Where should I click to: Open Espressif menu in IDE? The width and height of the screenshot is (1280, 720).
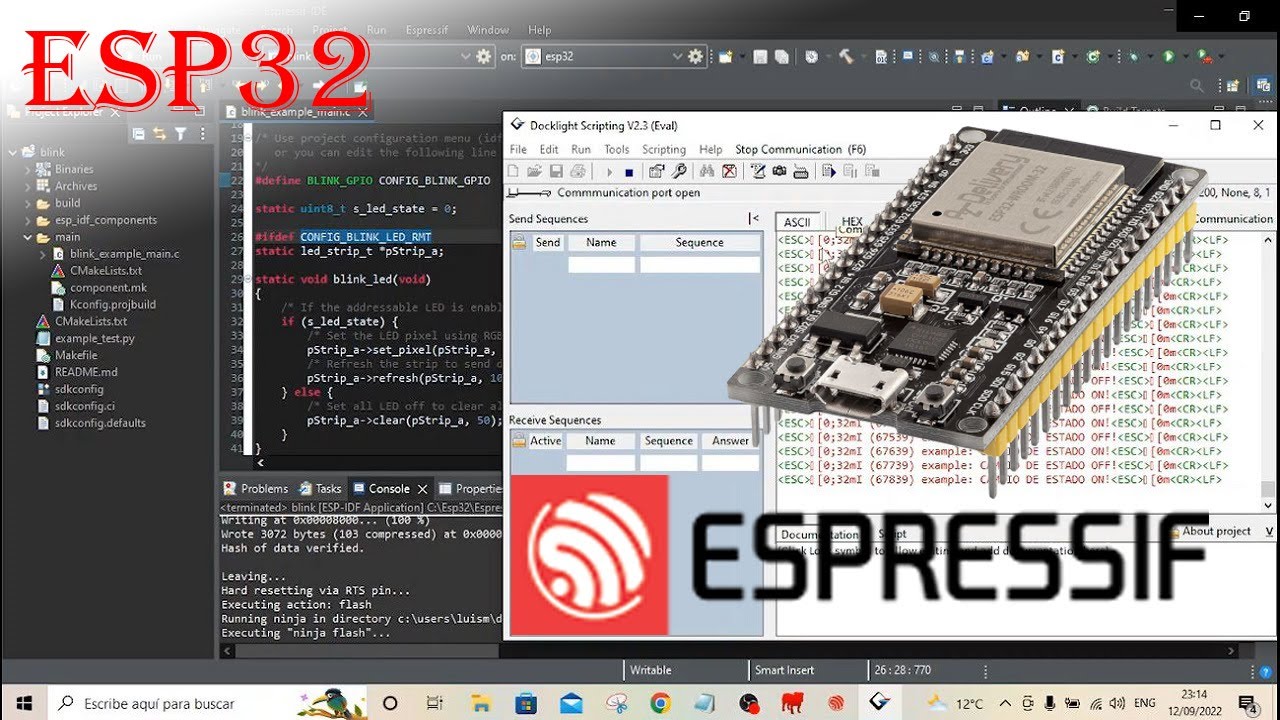[427, 30]
